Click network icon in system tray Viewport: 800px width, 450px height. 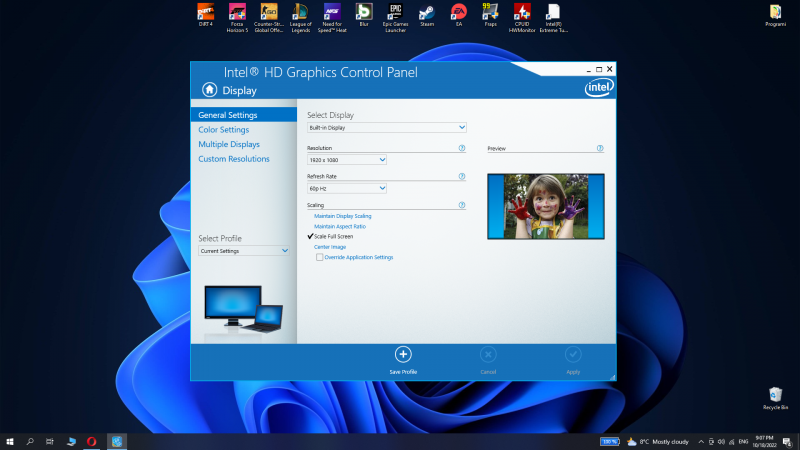click(731, 442)
